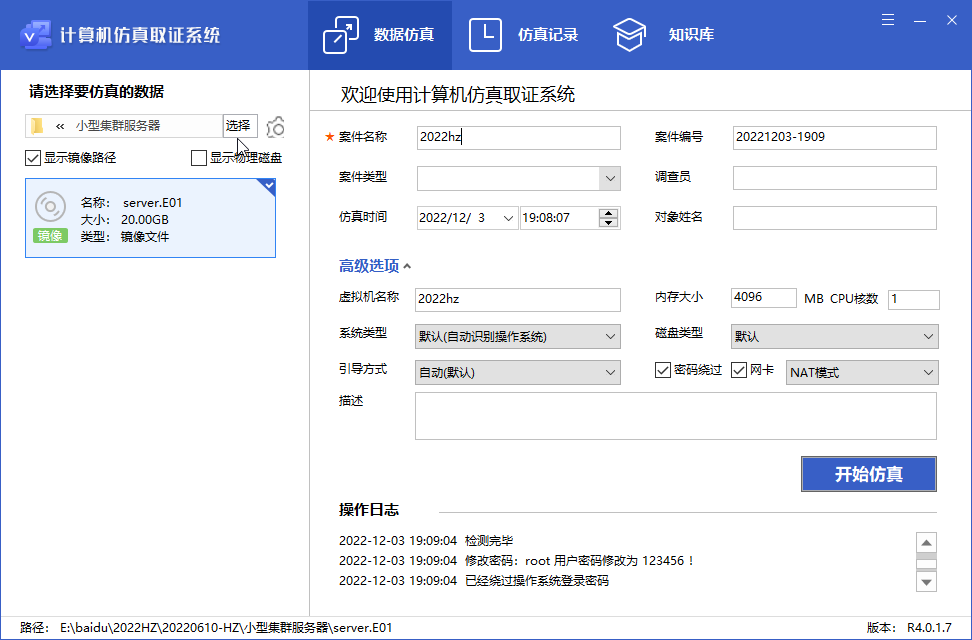
Task: Uncheck the 密码绕过 checkbox
Action: pos(663,370)
